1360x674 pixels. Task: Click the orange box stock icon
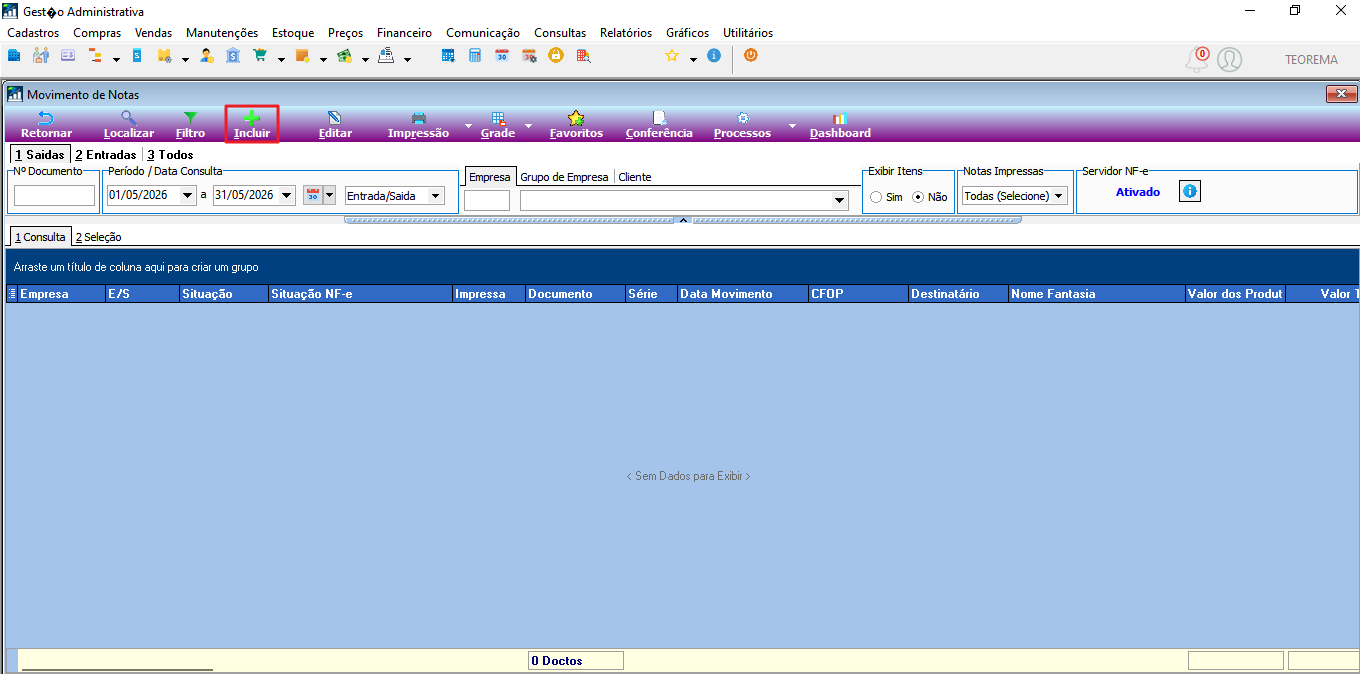click(302, 56)
